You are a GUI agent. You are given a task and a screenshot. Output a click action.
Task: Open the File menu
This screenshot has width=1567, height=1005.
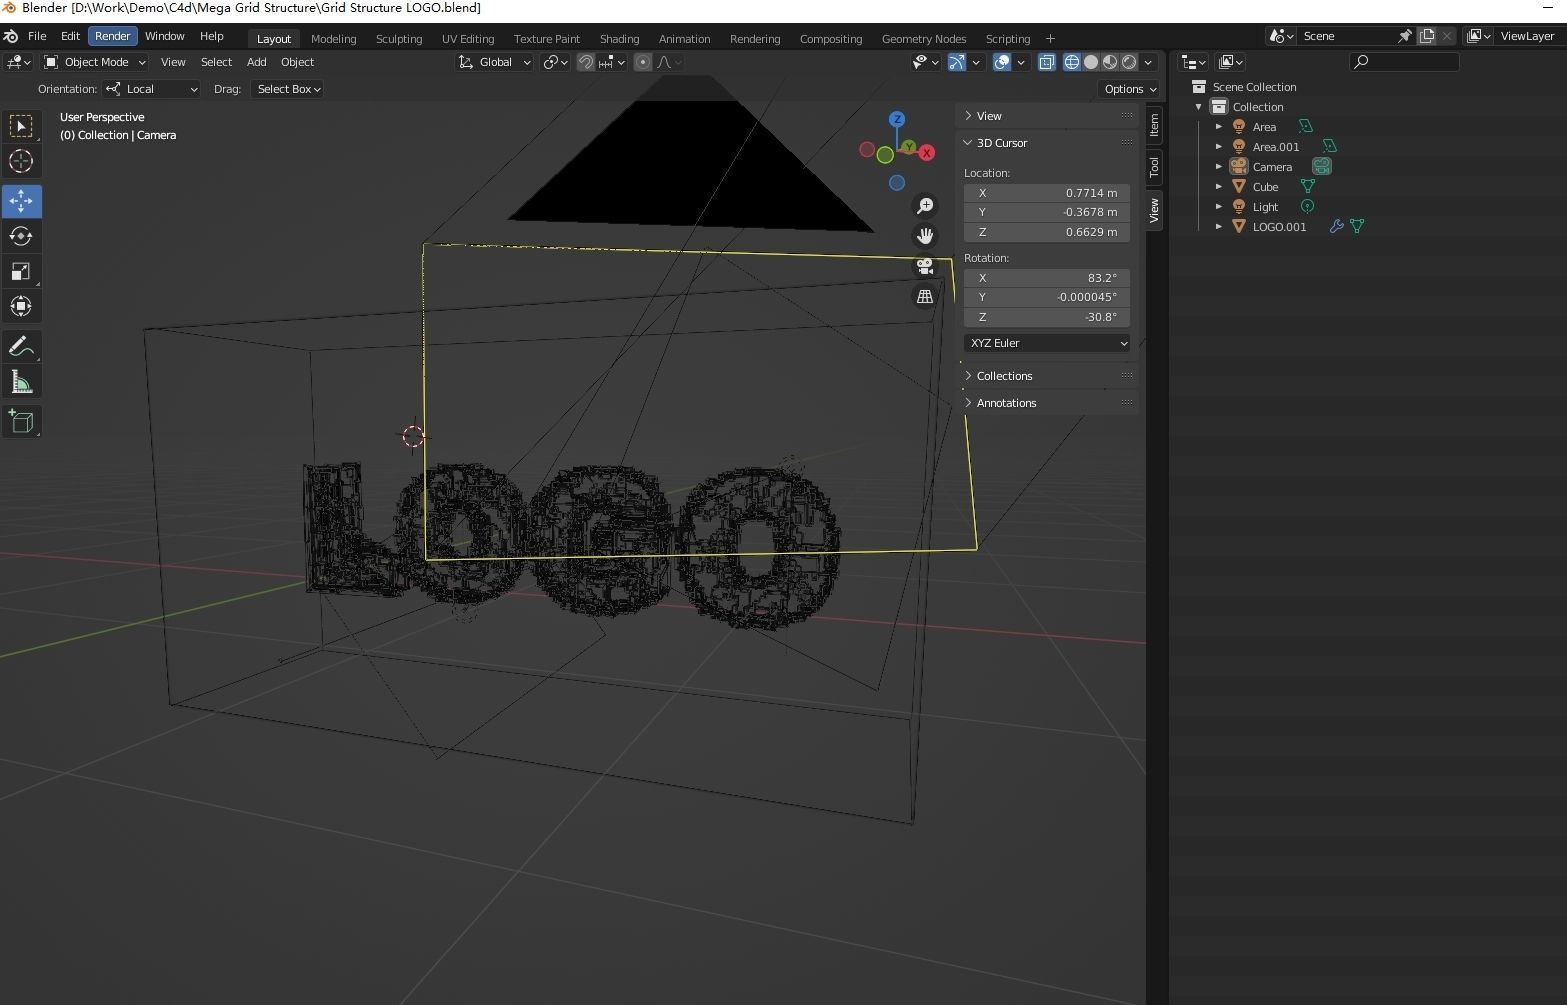tap(37, 36)
